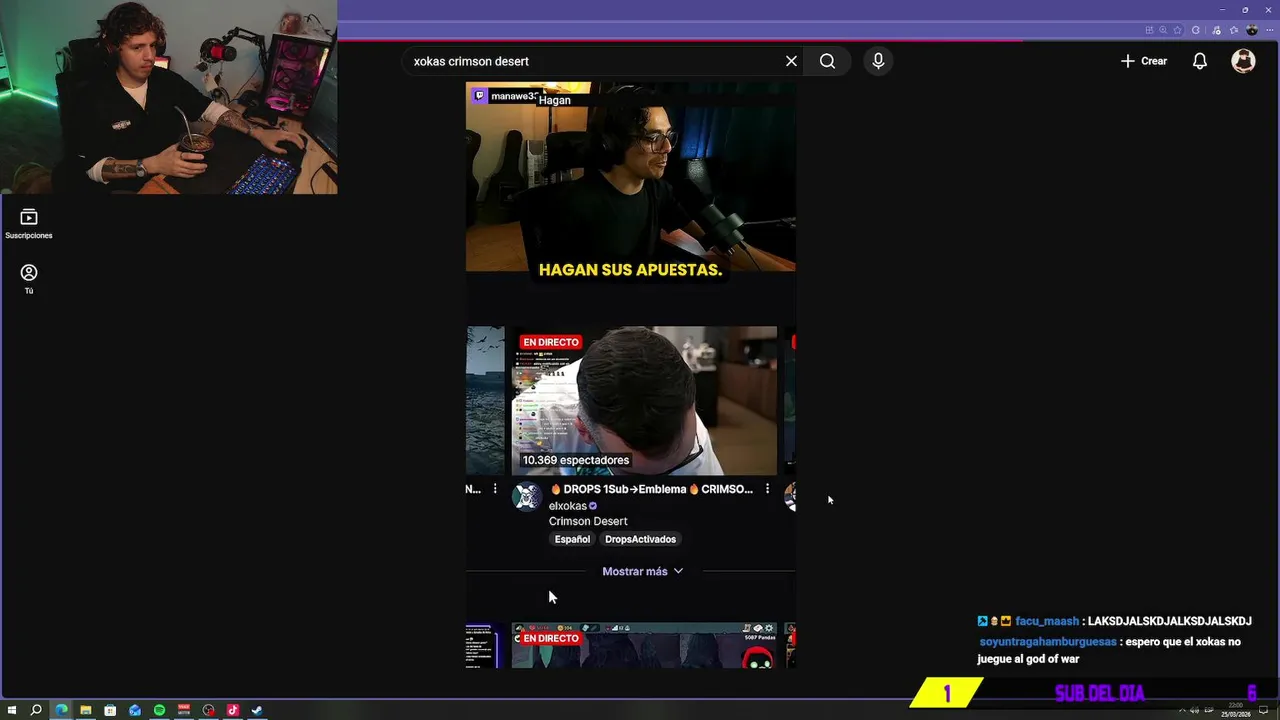Open elxokas live stream thumbnail
Viewport: 1280px width, 720px height.
coord(644,400)
